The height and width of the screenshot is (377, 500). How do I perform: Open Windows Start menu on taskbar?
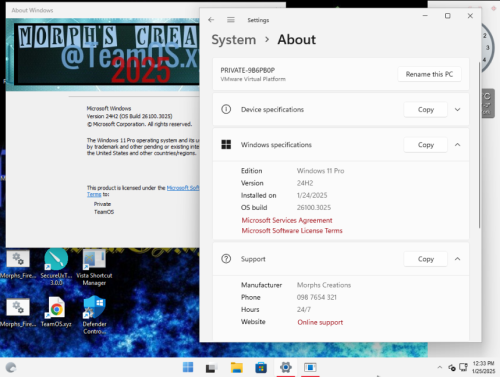(188, 367)
